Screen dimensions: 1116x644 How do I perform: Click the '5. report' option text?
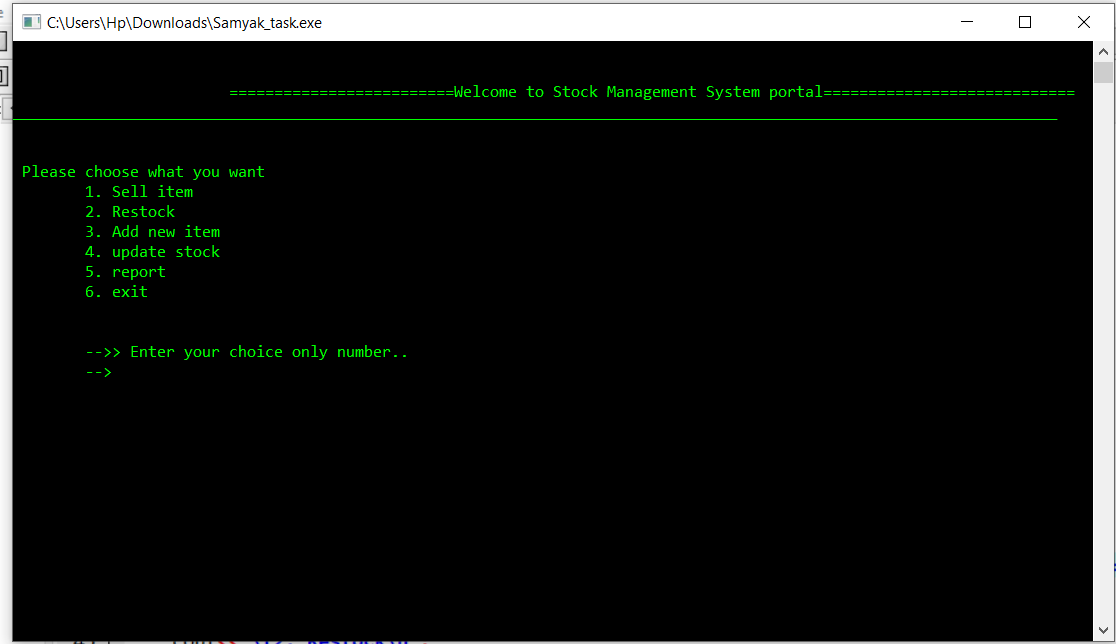(125, 272)
